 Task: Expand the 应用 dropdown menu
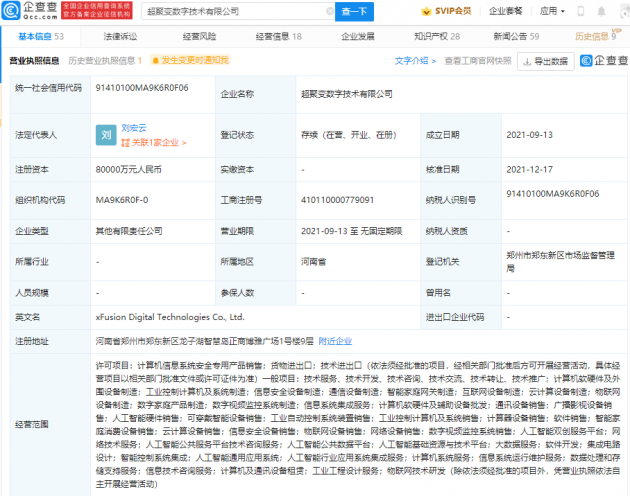coord(552,11)
